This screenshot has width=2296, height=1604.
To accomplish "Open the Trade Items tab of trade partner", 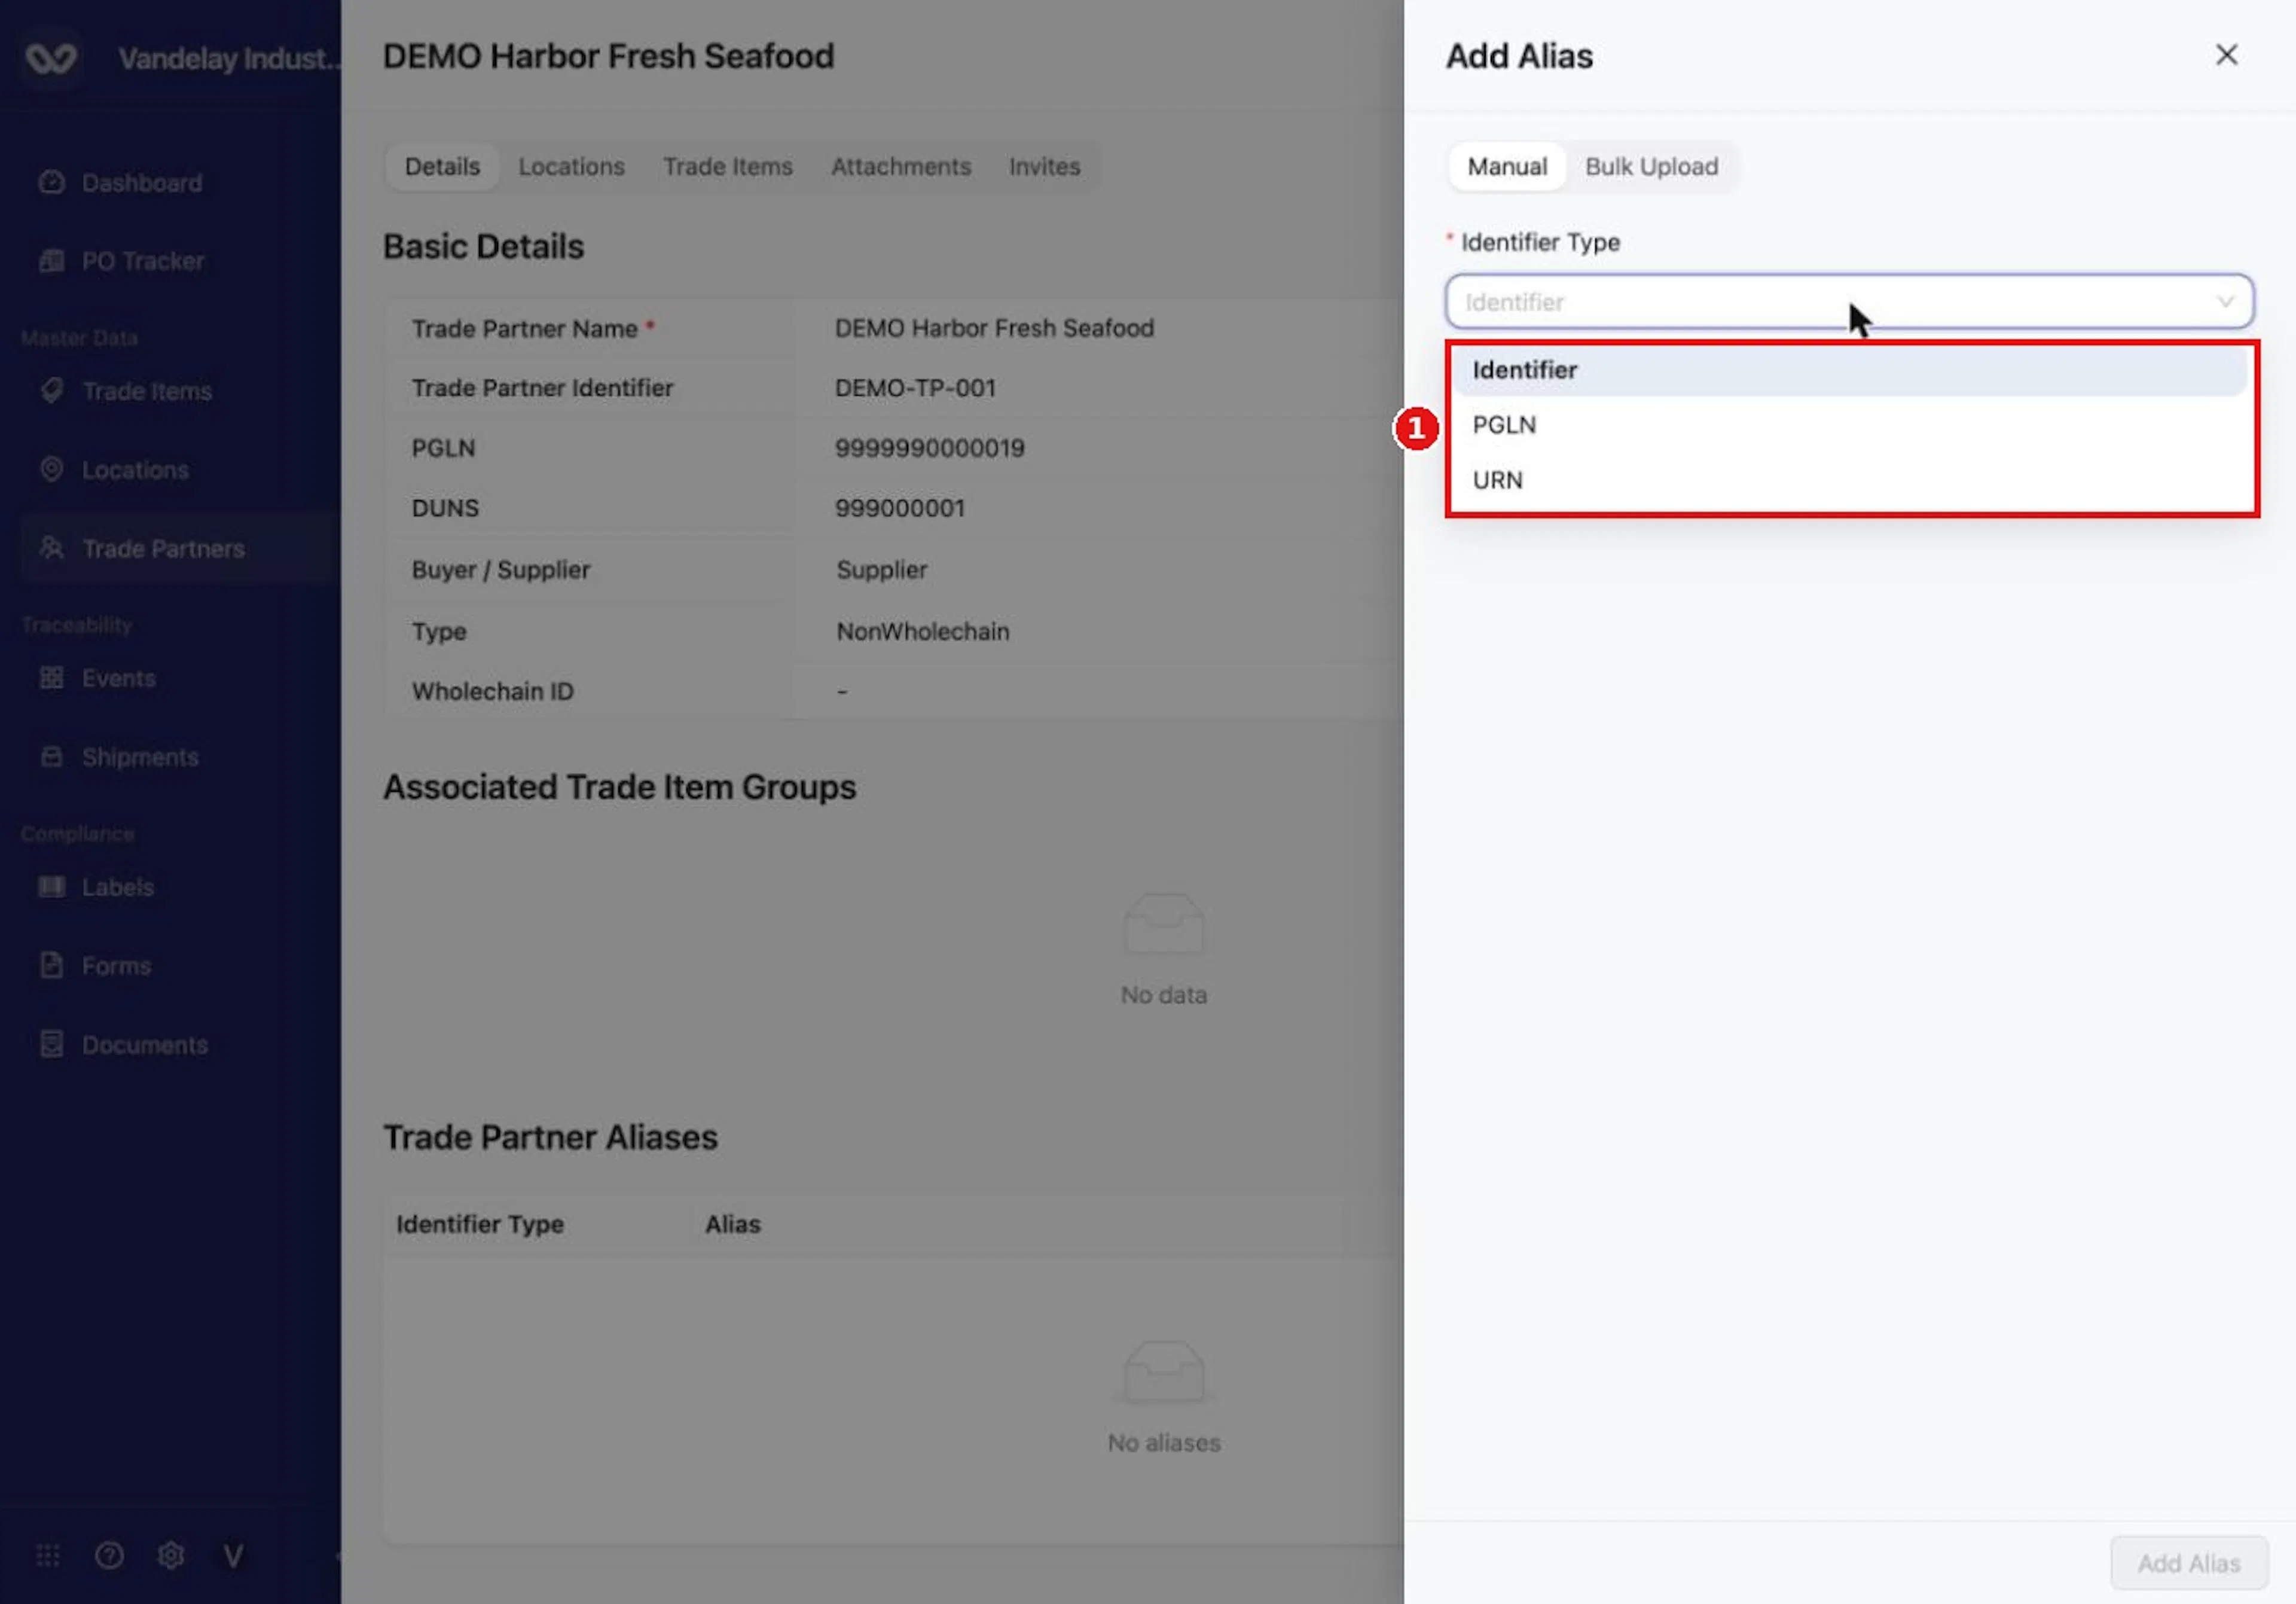I will click(x=727, y=166).
